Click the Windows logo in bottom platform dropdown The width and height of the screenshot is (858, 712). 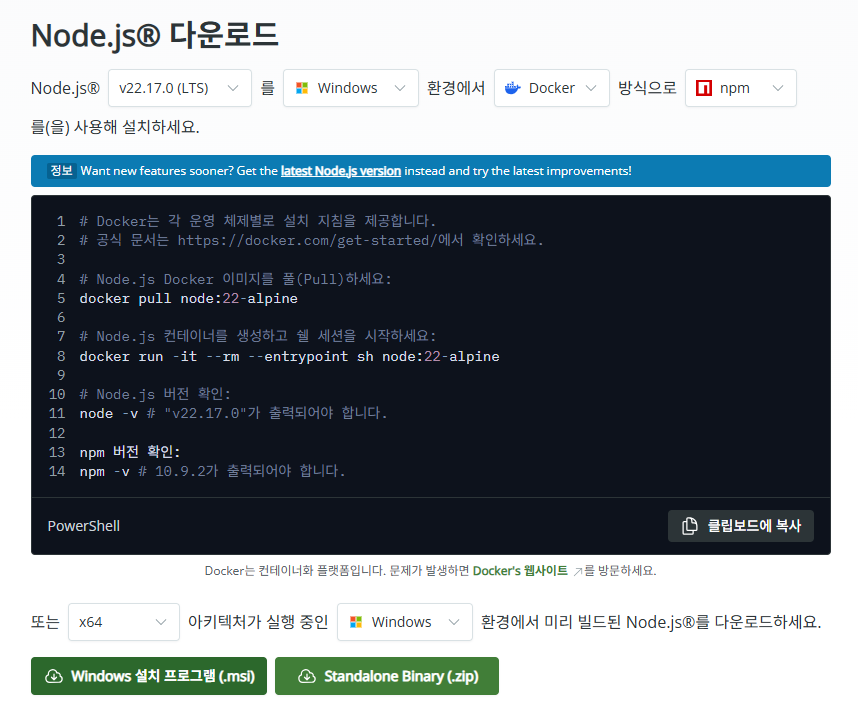click(356, 622)
